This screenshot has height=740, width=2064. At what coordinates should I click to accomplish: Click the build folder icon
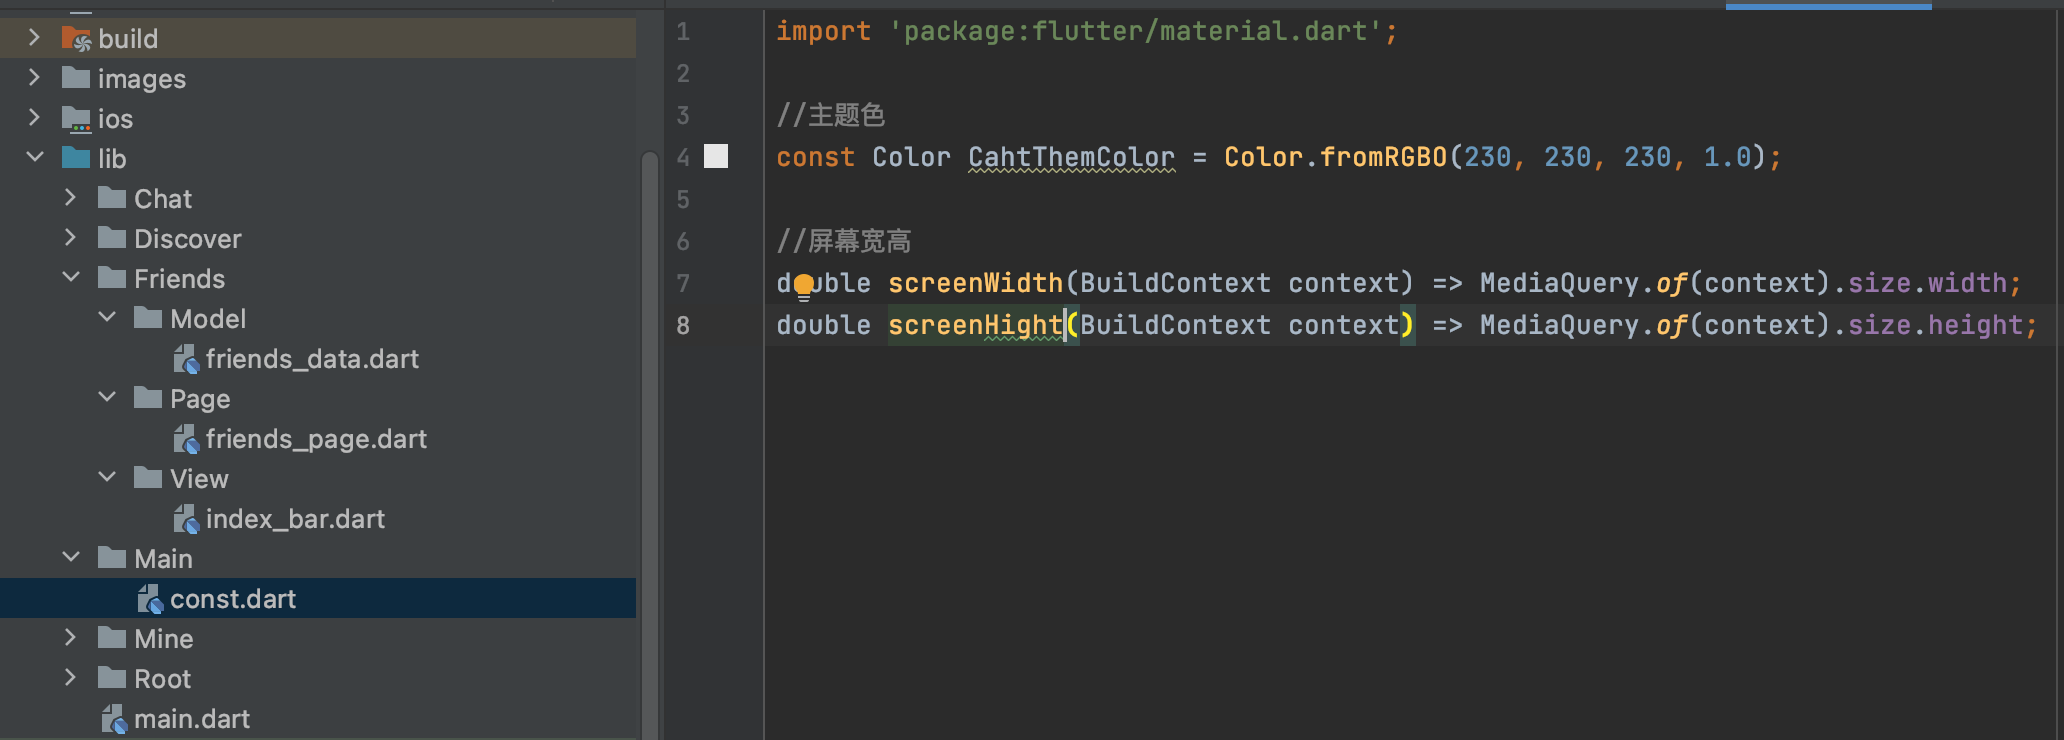[x=76, y=39]
